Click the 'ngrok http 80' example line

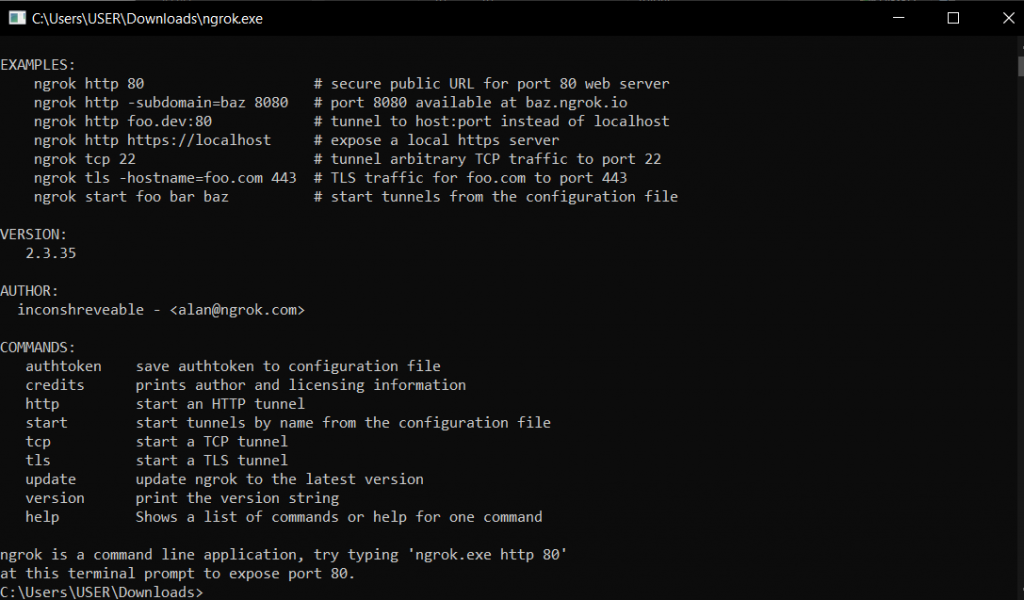click(x=89, y=84)
